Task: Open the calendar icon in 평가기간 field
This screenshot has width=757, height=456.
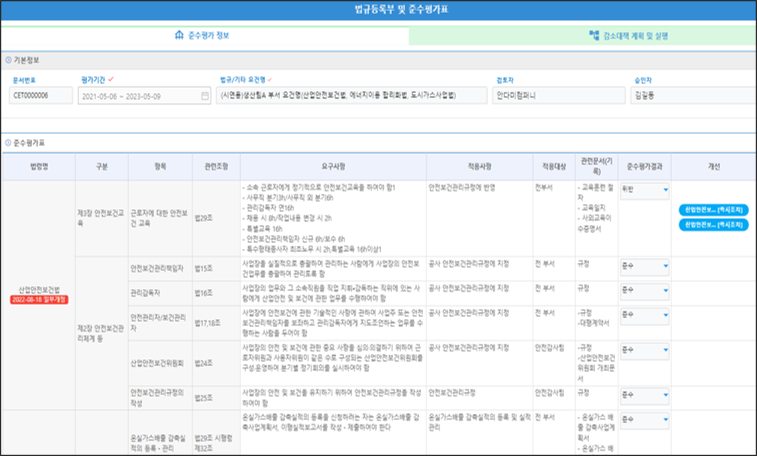Action: (205, 96)
